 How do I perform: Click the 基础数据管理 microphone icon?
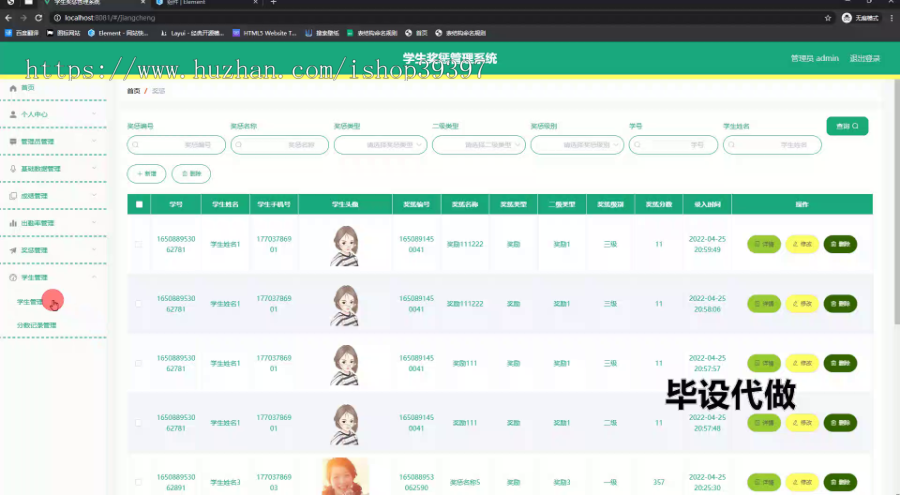tap(13, 169)
